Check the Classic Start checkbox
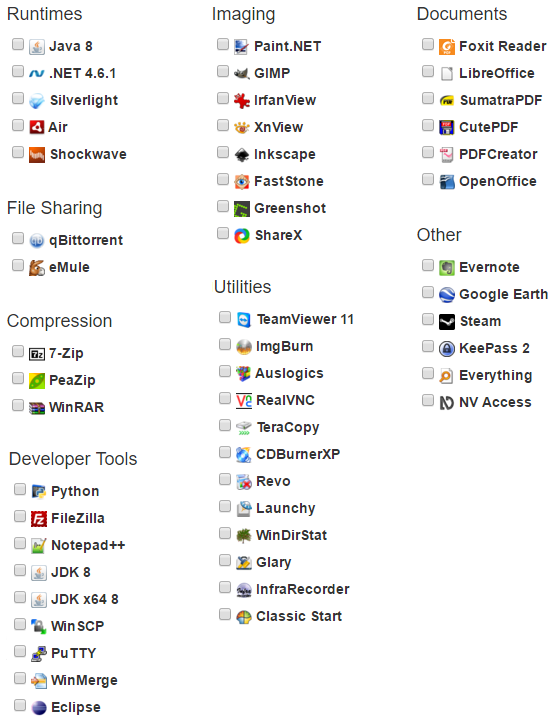Viewport: 553px width, 720px height. tap(225, 614)
